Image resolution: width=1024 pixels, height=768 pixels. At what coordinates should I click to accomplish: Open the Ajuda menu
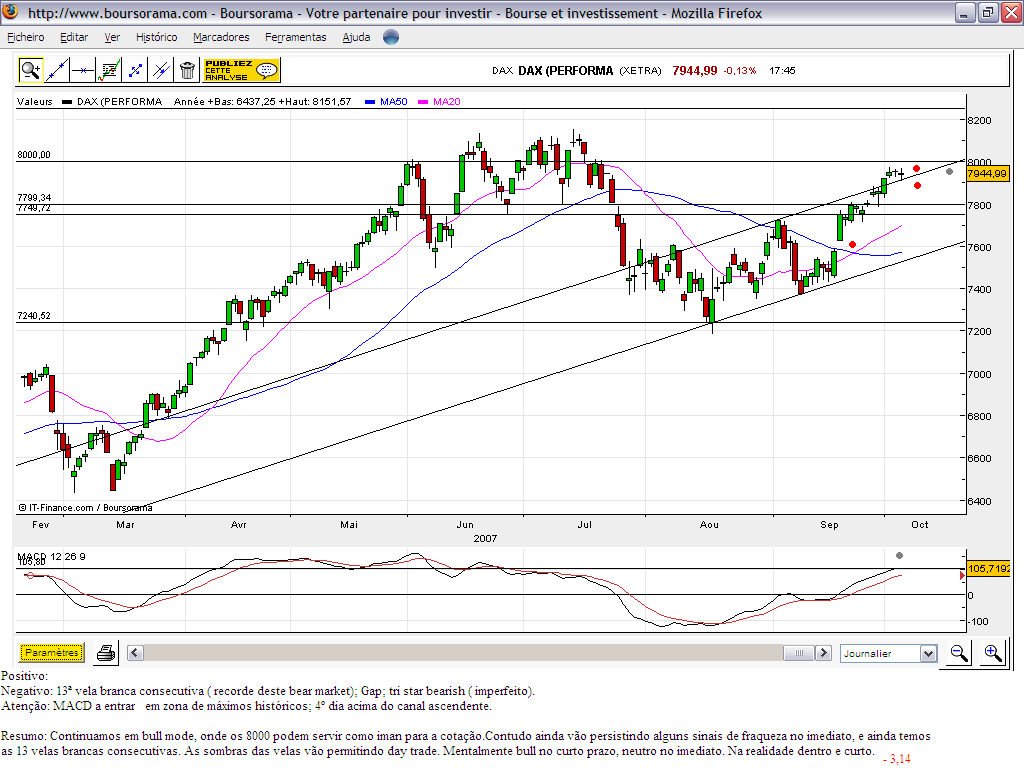[x=357, y=37]
